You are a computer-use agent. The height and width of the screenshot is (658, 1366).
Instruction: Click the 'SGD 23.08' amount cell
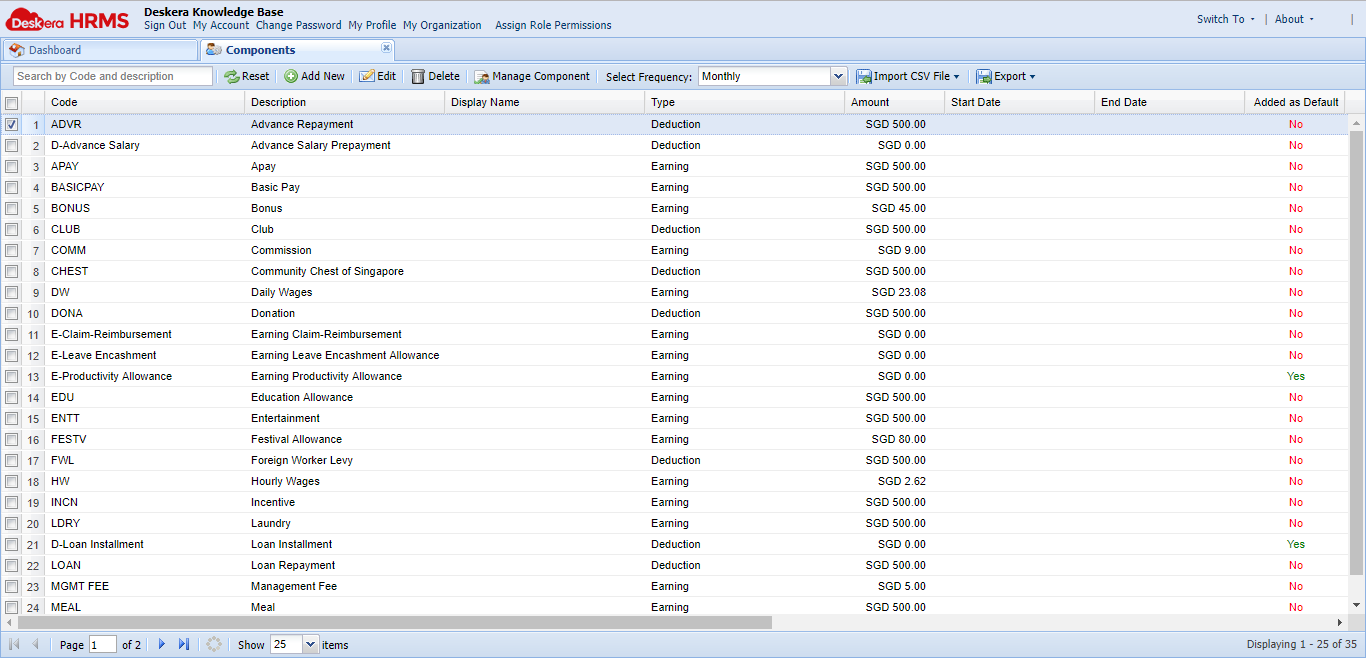click(898, 292)
